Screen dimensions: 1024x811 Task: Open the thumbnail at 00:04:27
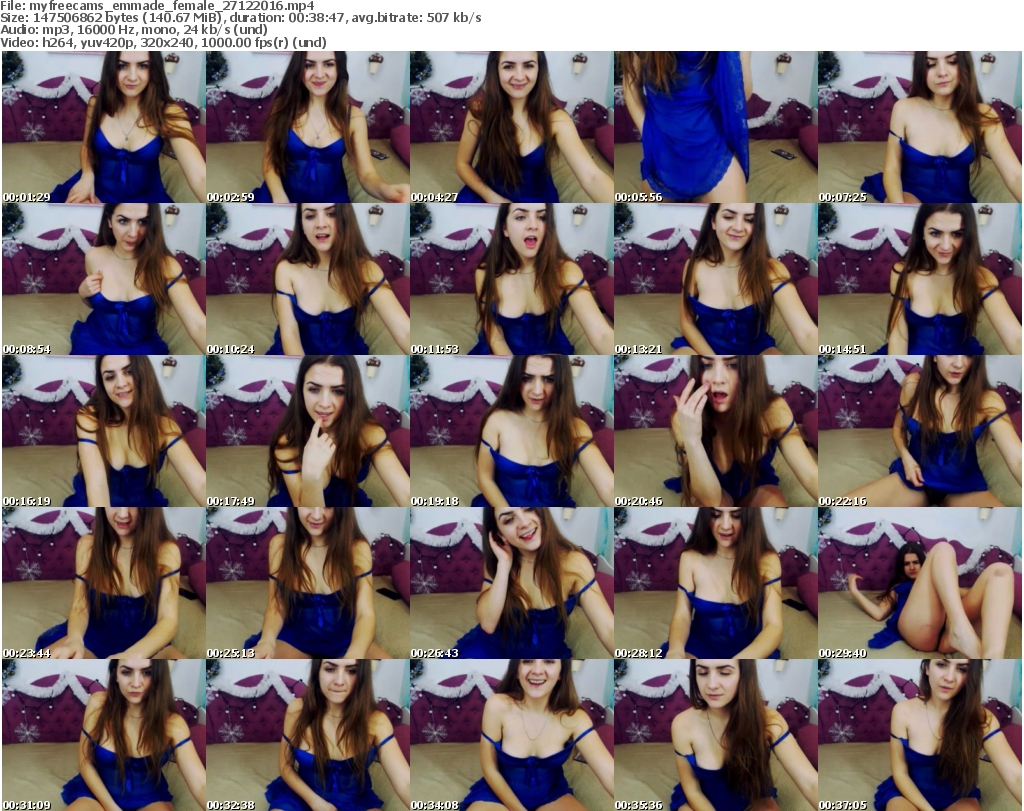[x=511, y=127]
